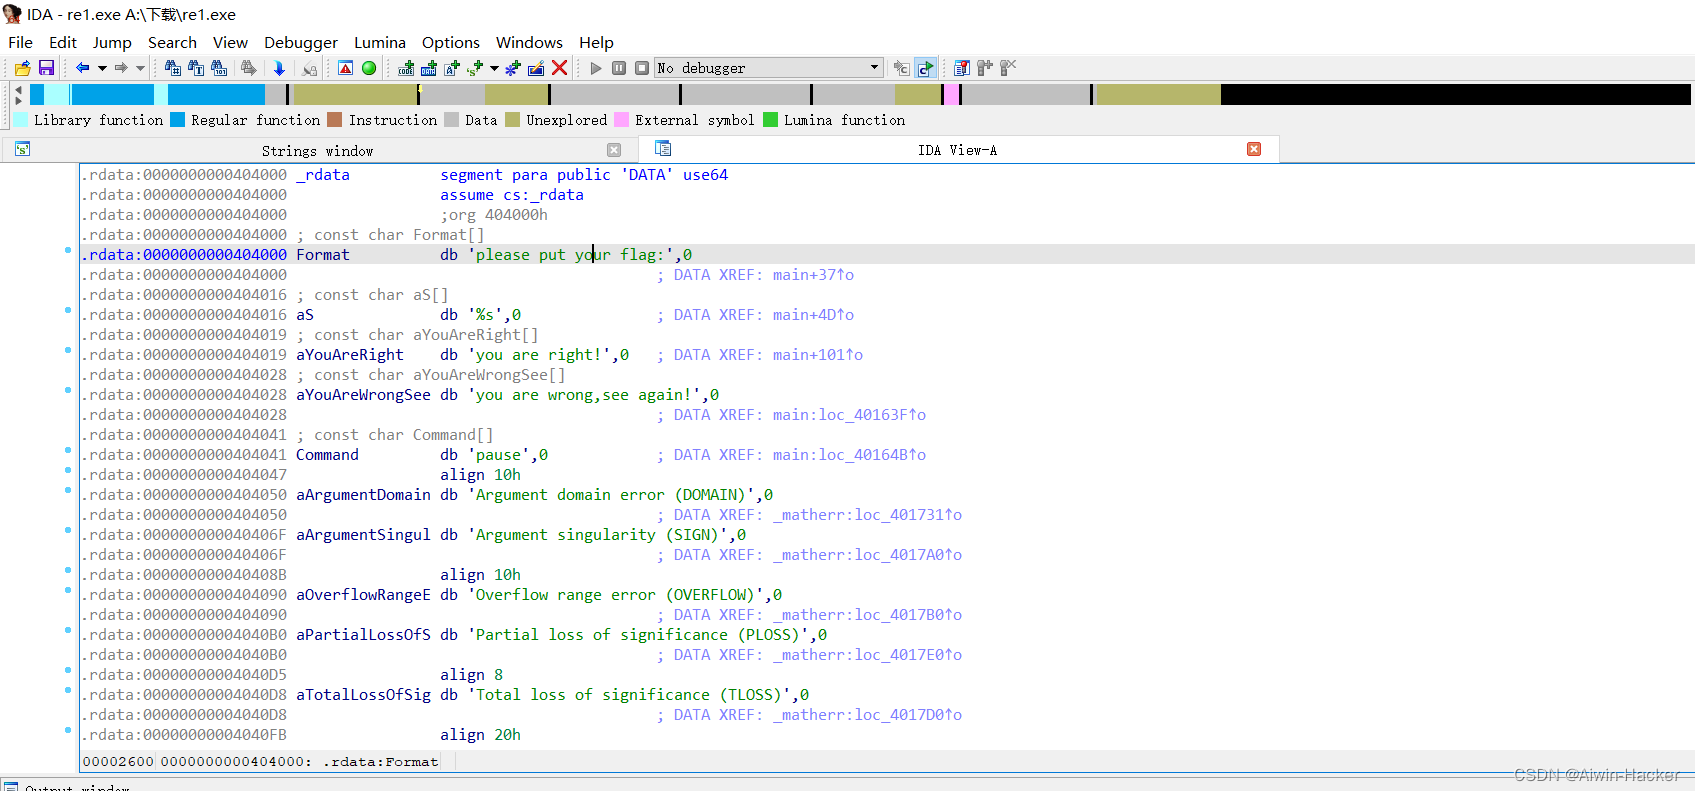Open the File menu
Viewport: 1695px width, 791px height.
click(x=20, y=42)
